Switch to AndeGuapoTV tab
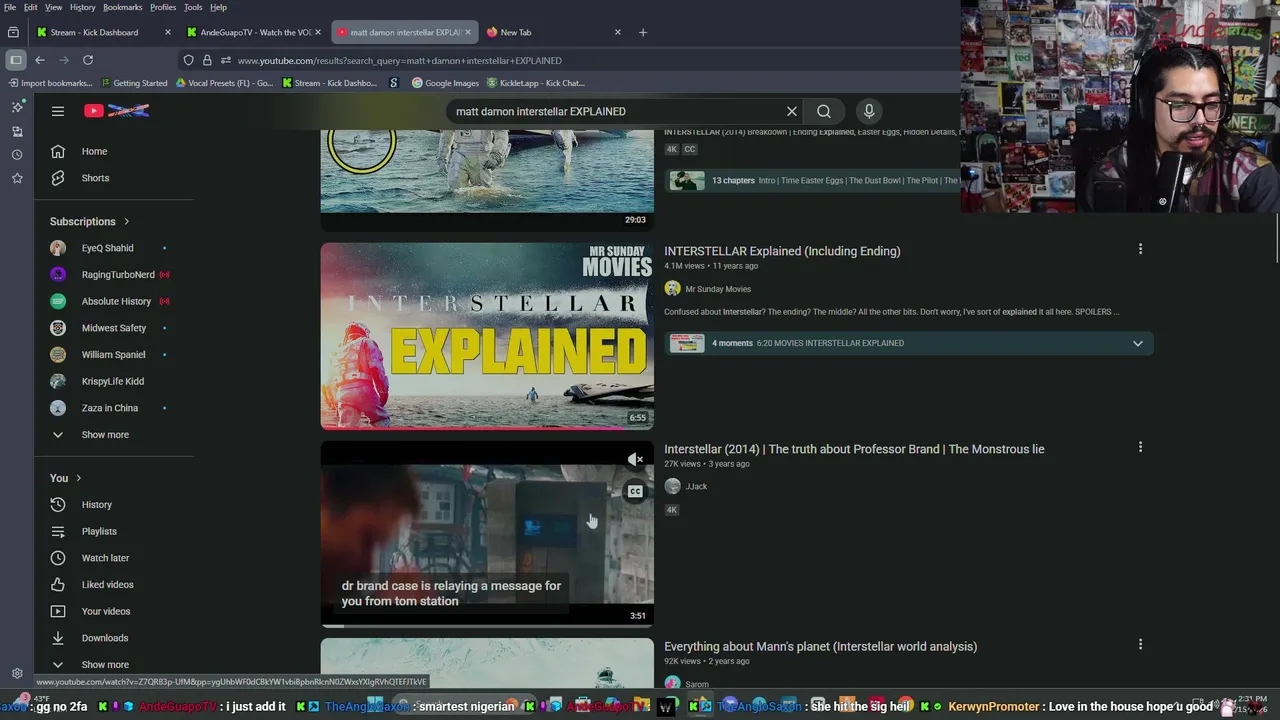The height and width of the screenshot is (720, 1280). click(x=255, y=32)
